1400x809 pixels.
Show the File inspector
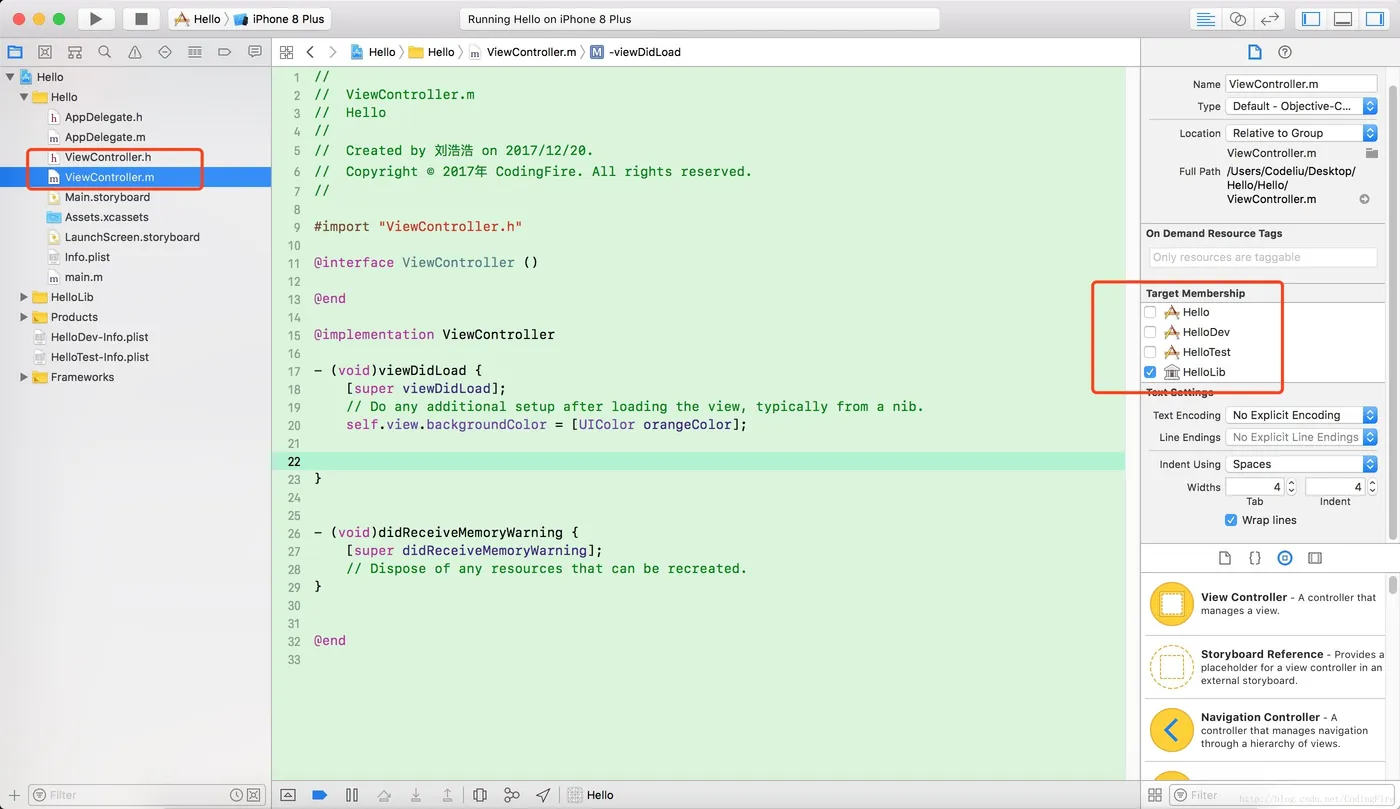coord(1254,52)
